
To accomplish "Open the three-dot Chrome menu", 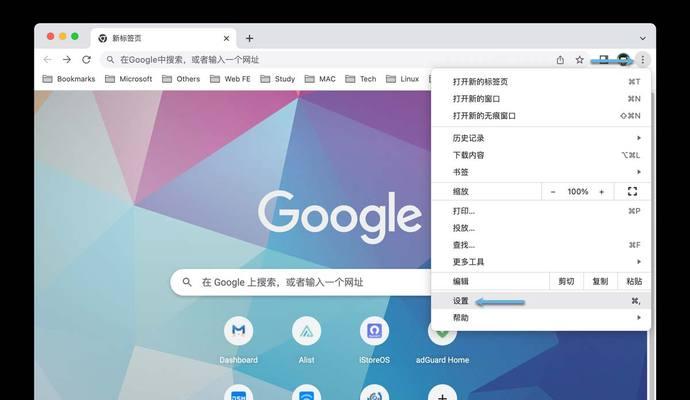I will [642, 59].
